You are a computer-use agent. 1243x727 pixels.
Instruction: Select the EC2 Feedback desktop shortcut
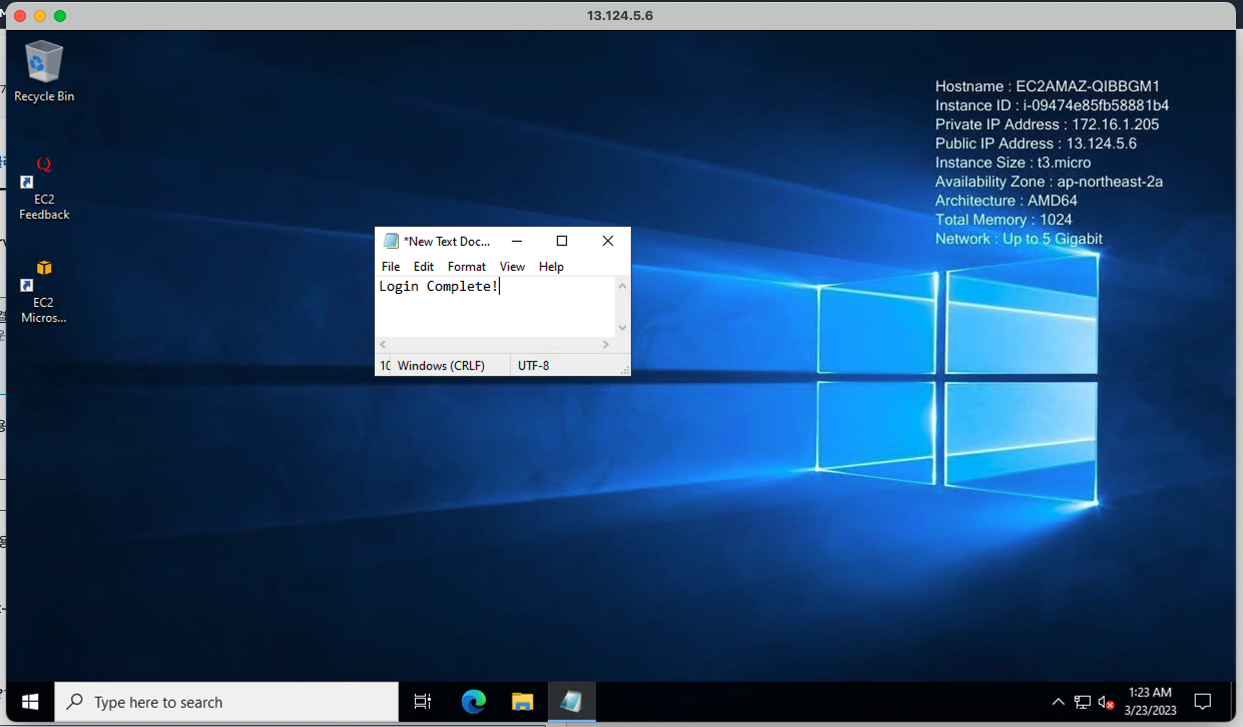[x=44, y=188]
